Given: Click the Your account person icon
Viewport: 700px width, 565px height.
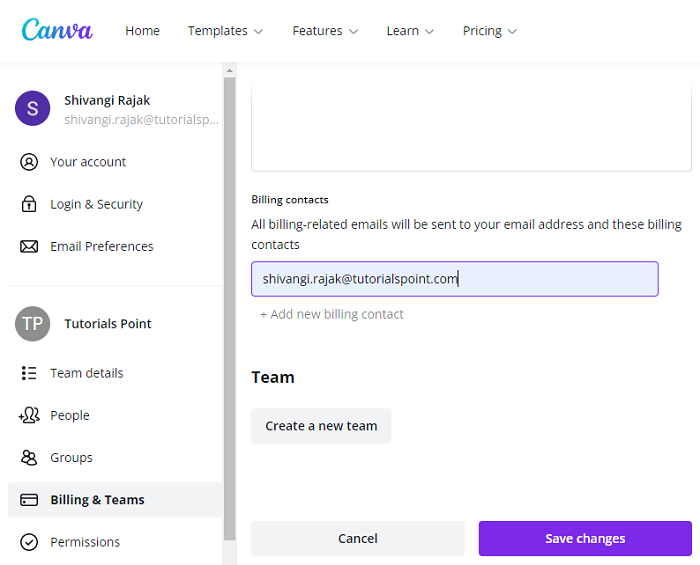Looking at the screenshot, I should click(29, 162).
